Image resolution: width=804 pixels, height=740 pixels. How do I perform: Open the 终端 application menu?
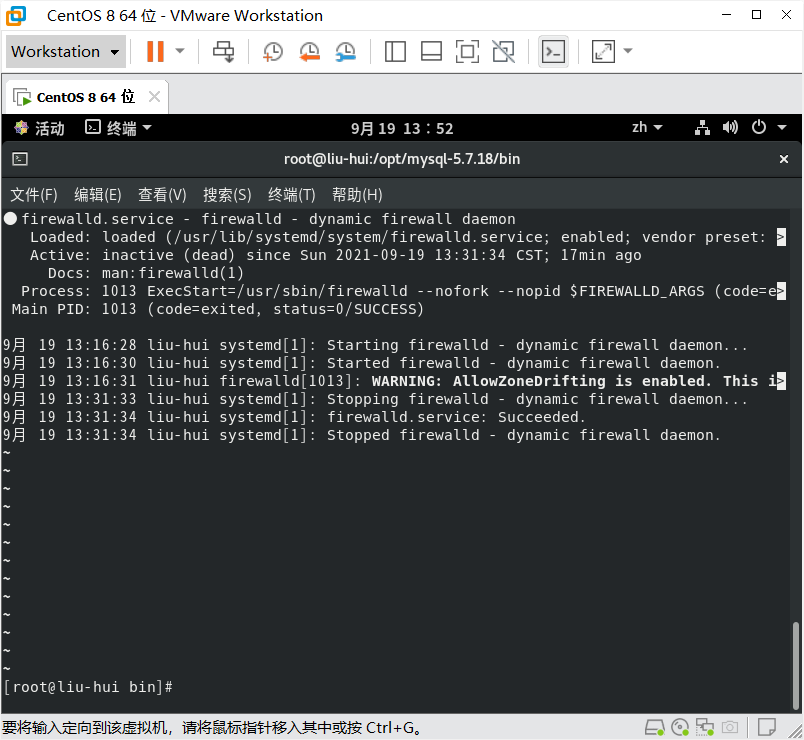[118, 128]
